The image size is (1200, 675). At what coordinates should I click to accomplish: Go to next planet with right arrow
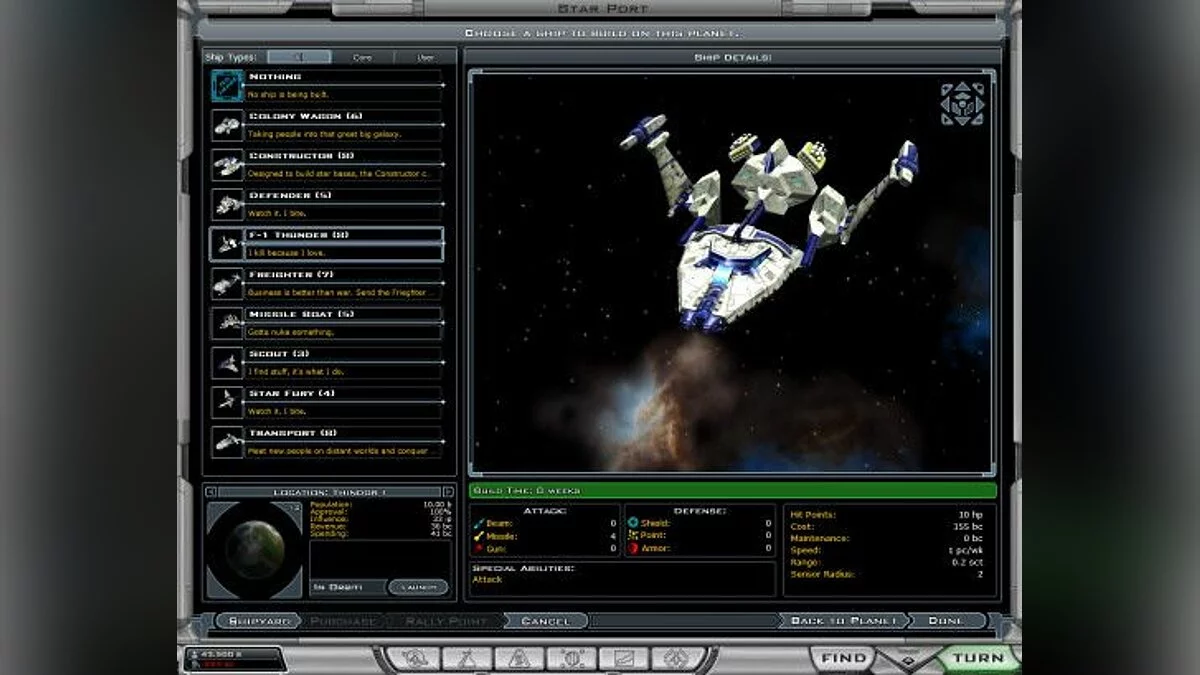(448, 492)
